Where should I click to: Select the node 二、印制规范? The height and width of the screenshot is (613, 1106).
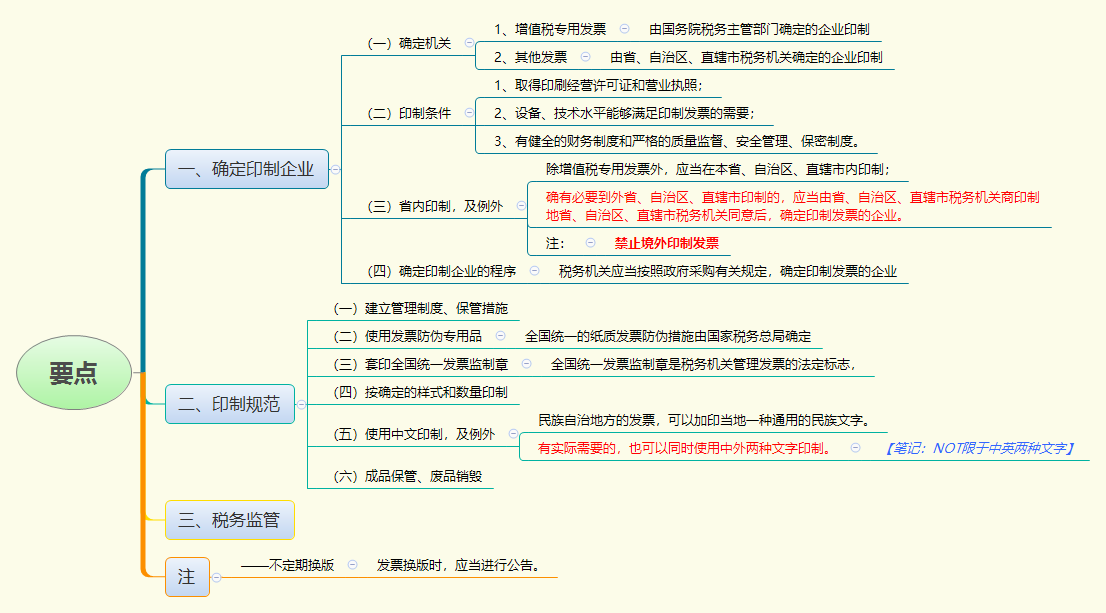[x=230, y=404]
